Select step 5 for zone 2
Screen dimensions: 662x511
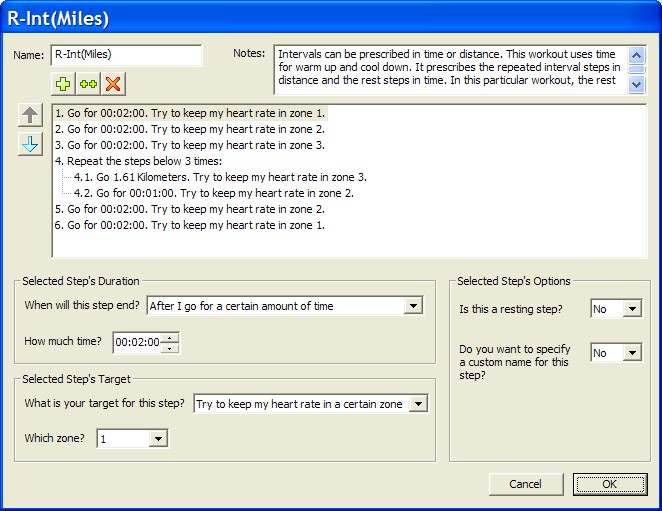tap(190, 209)
